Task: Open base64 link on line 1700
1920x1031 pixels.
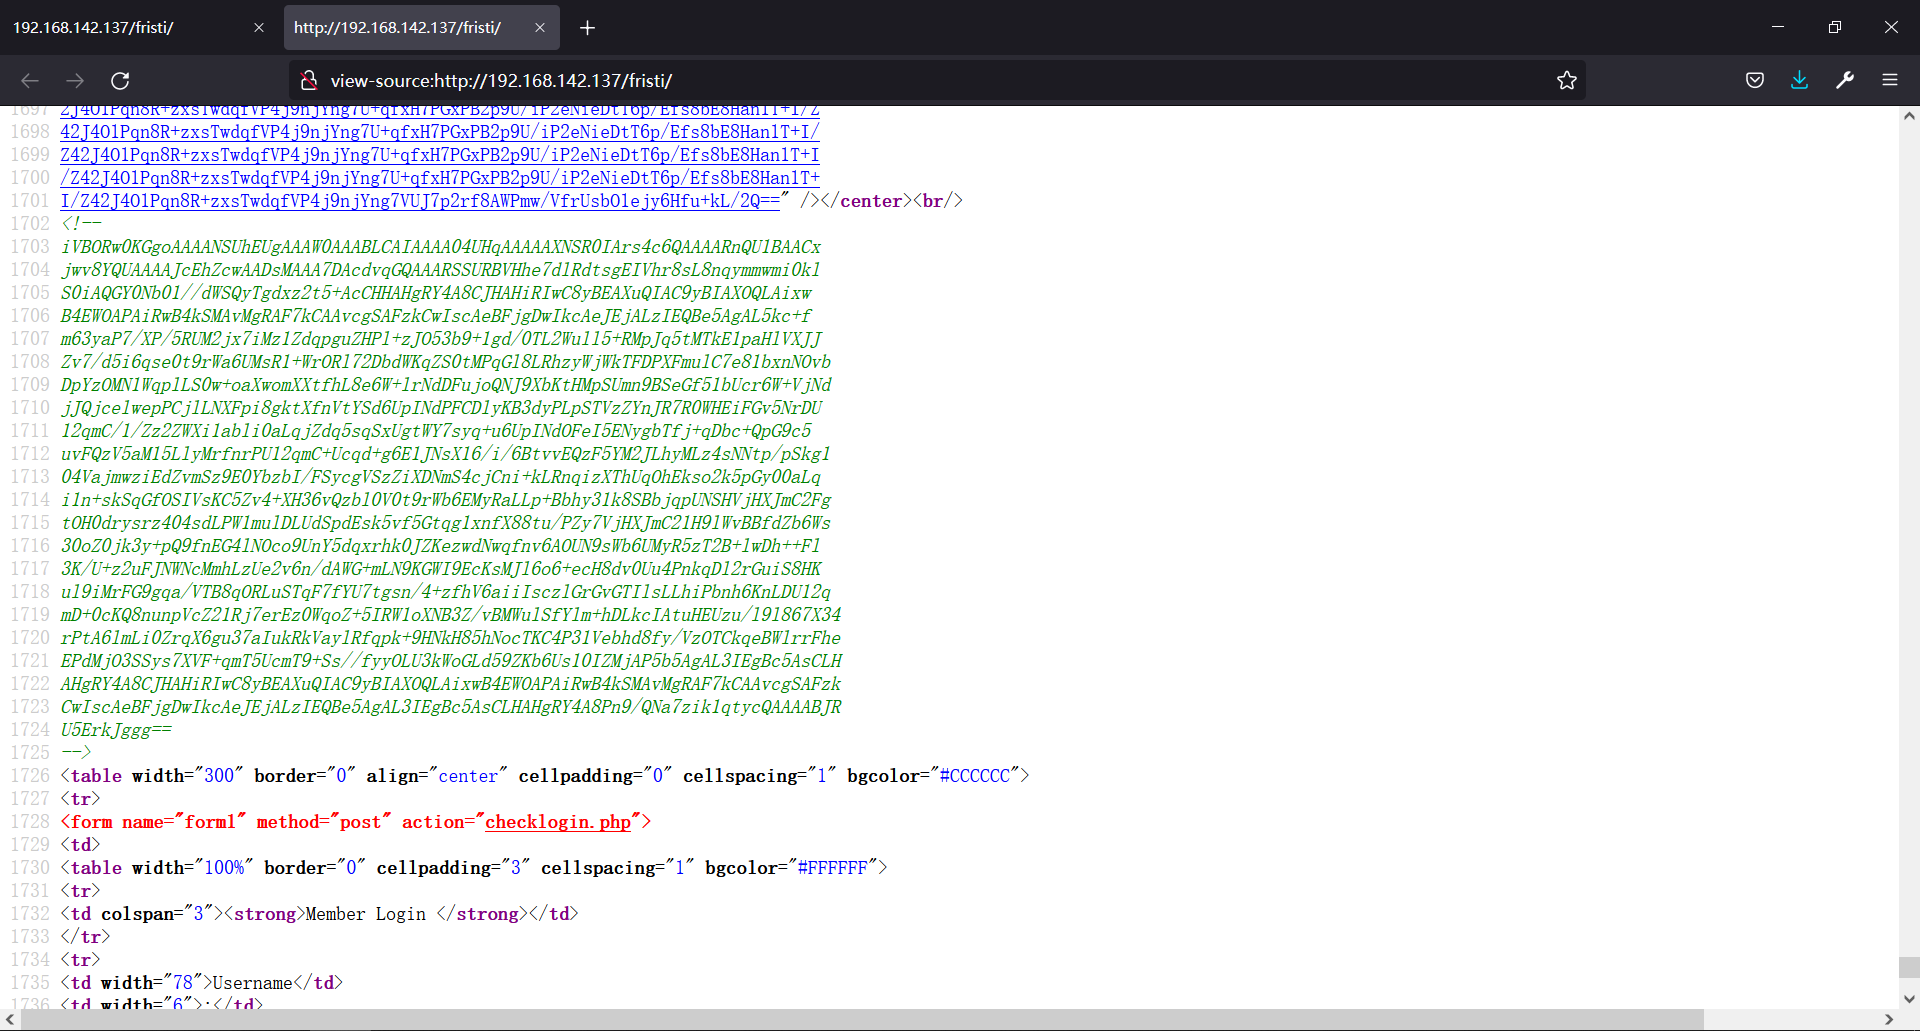Action: point(440,178)
